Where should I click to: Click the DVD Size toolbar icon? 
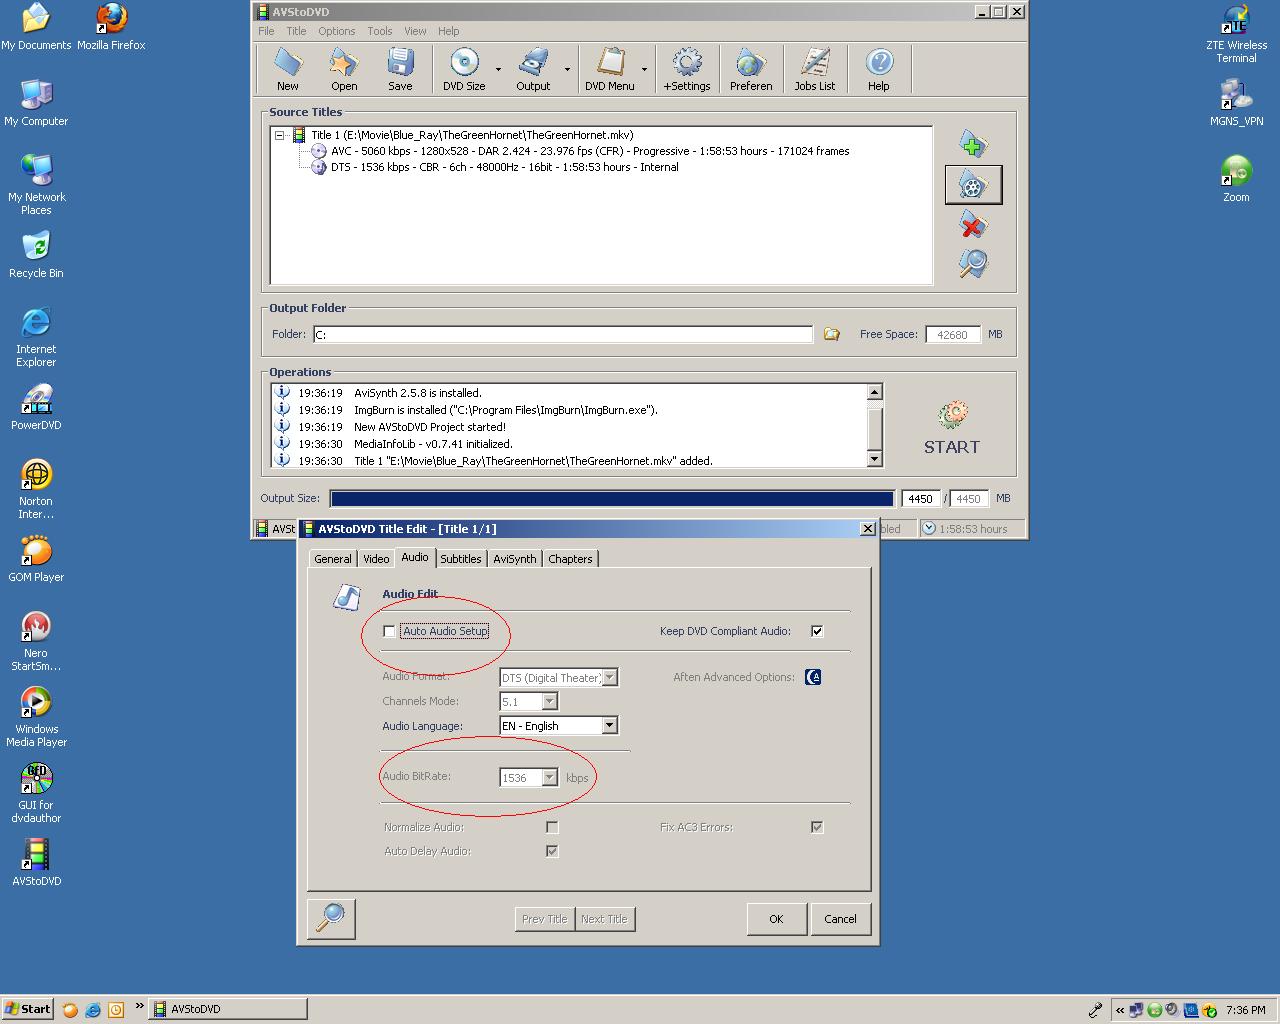[x=464, y=69]
